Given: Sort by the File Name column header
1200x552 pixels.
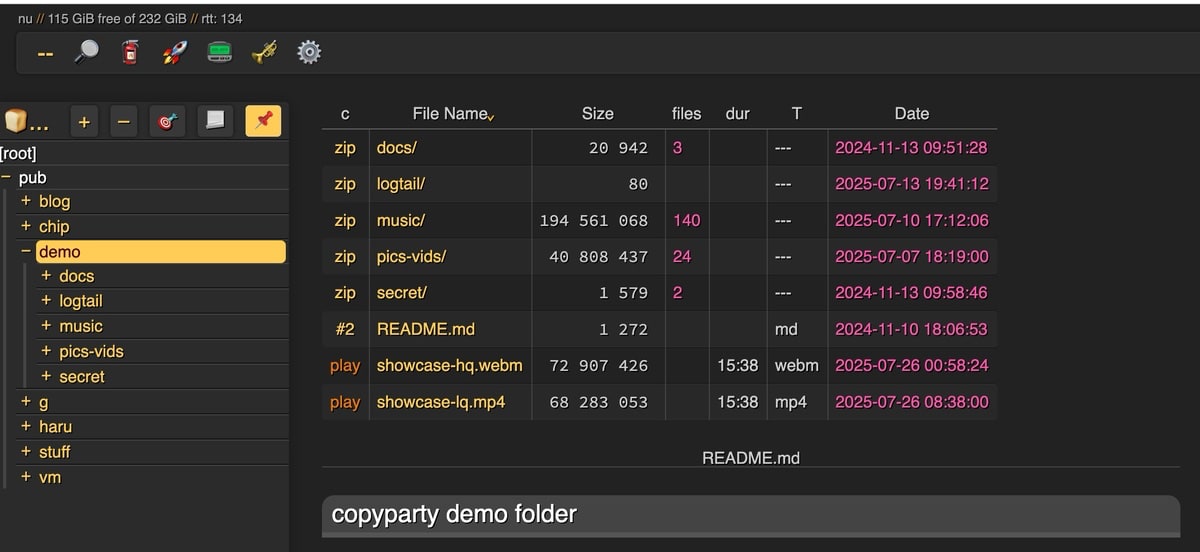Looking at the screenshot, I should click(x=449, y=114).
